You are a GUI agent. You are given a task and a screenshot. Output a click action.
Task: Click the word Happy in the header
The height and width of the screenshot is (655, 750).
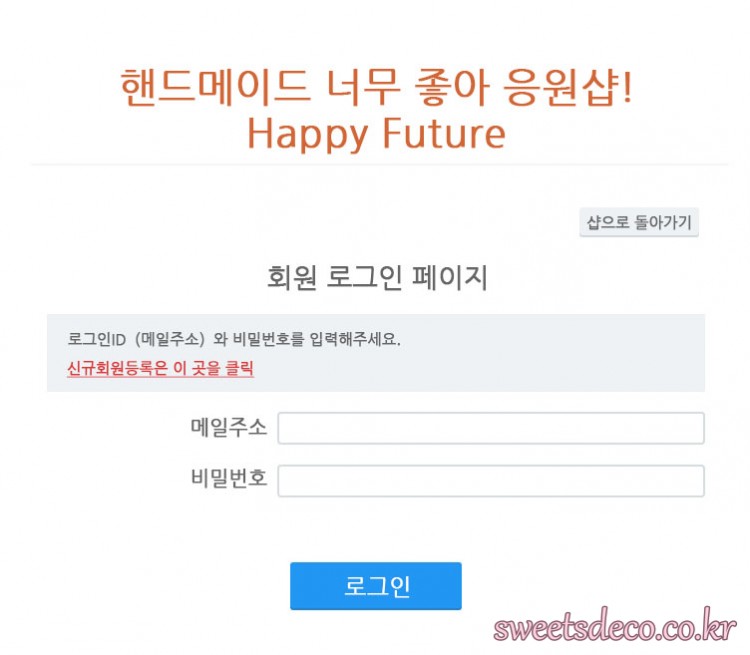[308, 135]
